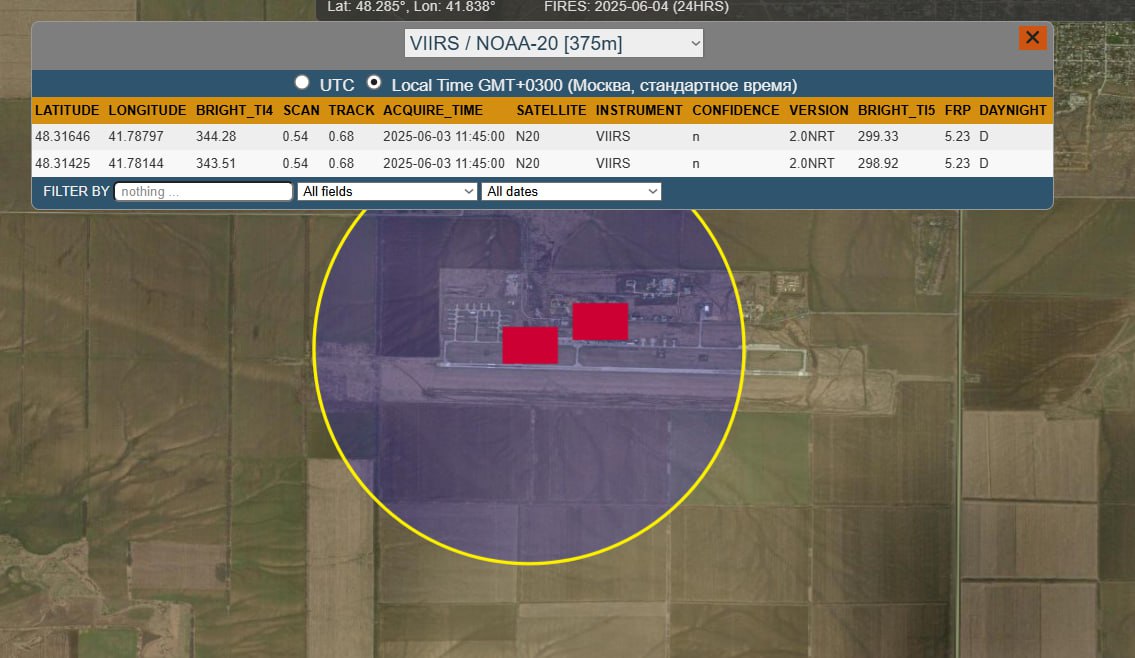Screen dimensions: 1135x658
Task: Click the right red fire detection marker
Action: click(600, 322)
